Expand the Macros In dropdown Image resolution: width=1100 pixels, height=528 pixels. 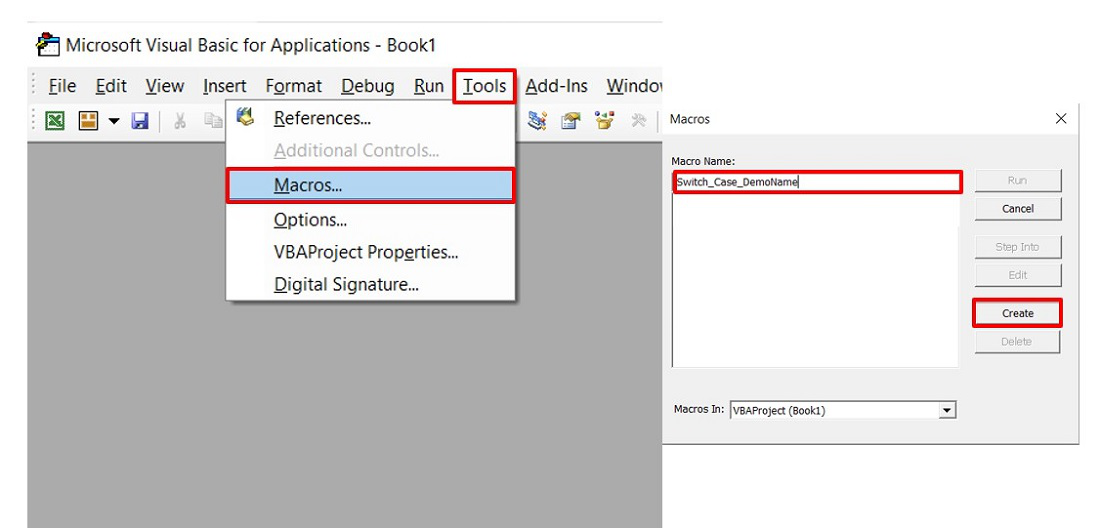point(947,410)
